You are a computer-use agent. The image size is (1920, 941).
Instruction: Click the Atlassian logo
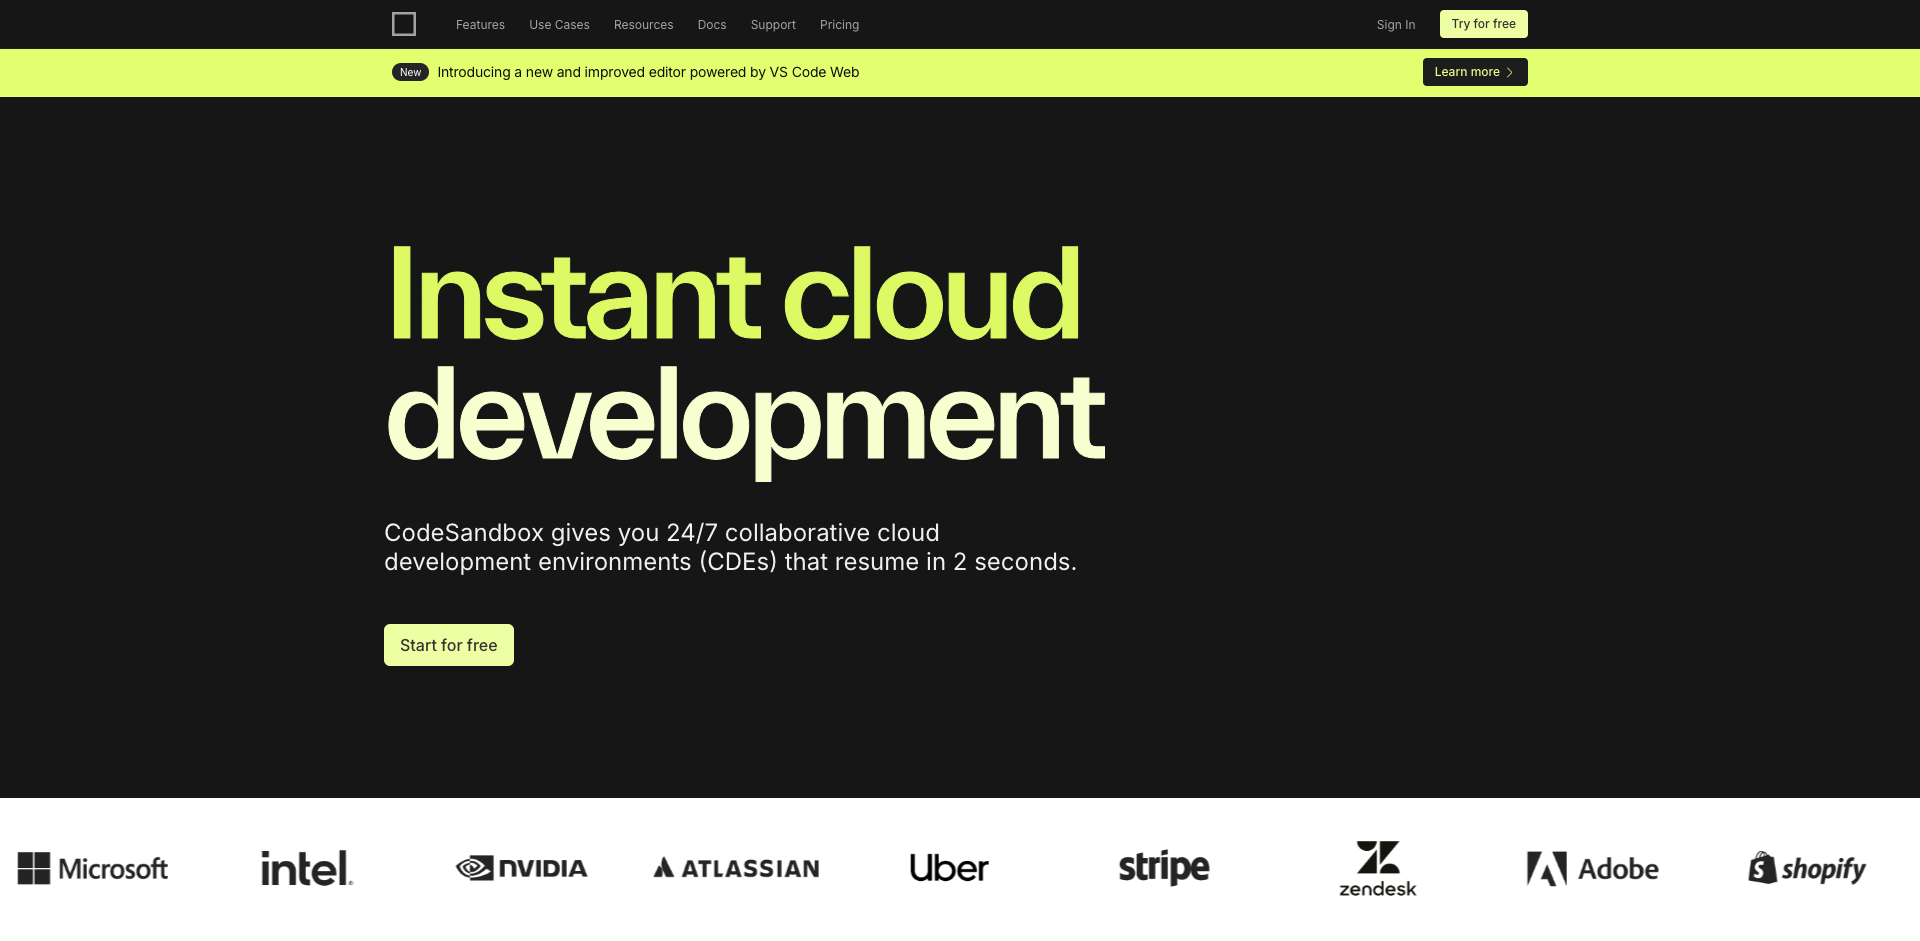click(736, 868)
